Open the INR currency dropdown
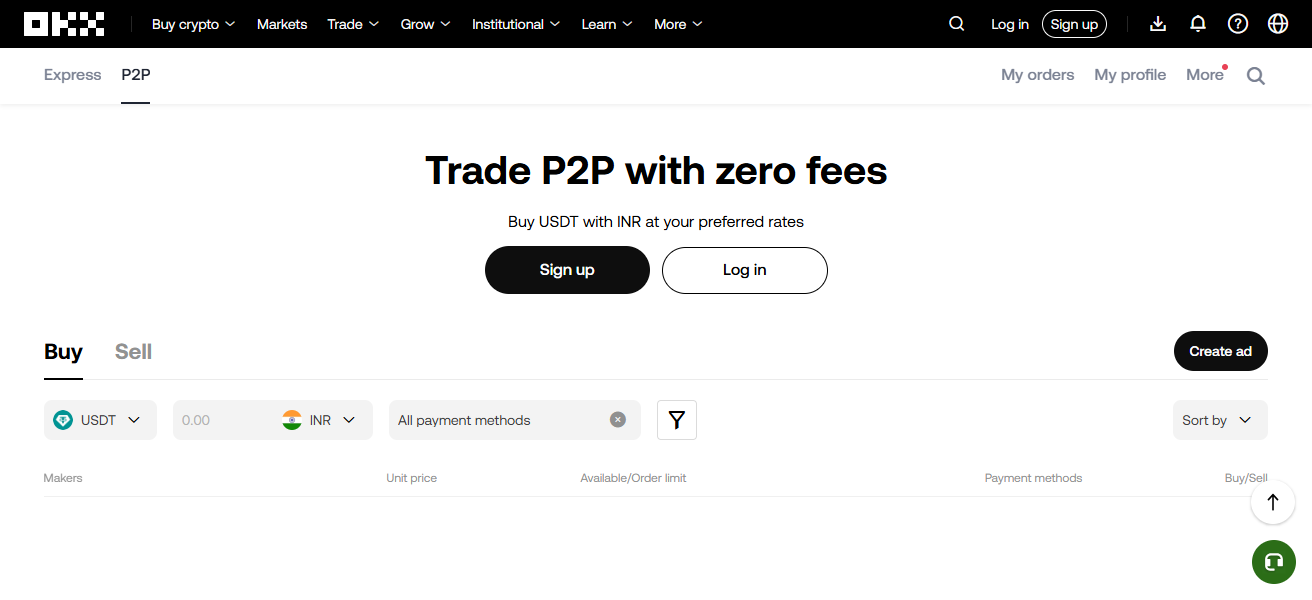Screen dimensions: 1312x600 320,420
